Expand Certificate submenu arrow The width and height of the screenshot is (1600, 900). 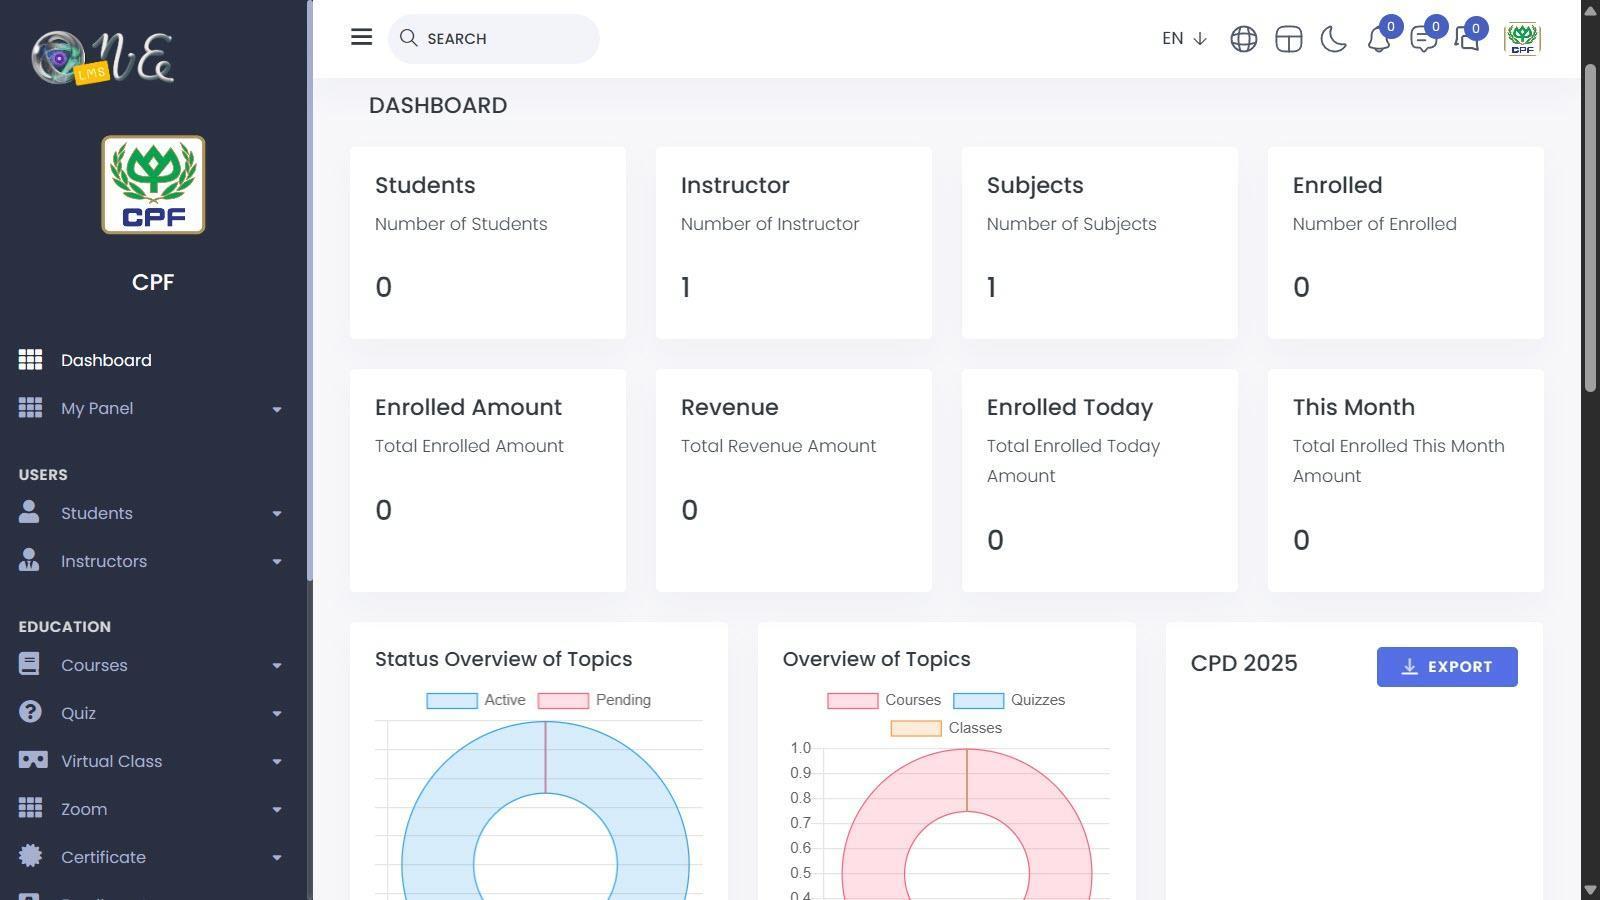click(x=277, y=858)
